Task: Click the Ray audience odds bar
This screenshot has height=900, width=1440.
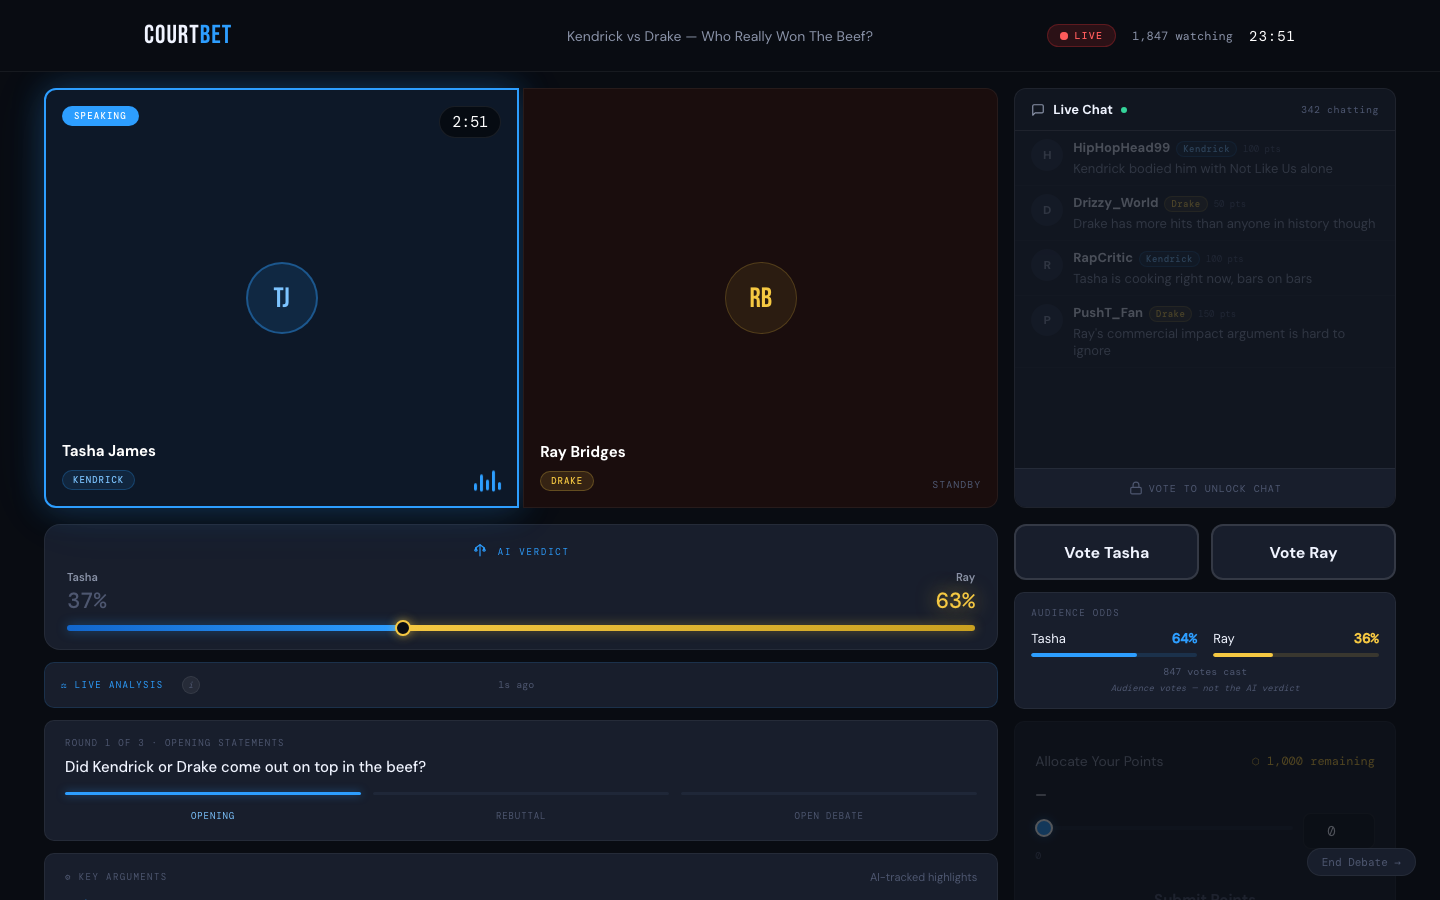Action: pyautogui.click(x=1296, y=655)
